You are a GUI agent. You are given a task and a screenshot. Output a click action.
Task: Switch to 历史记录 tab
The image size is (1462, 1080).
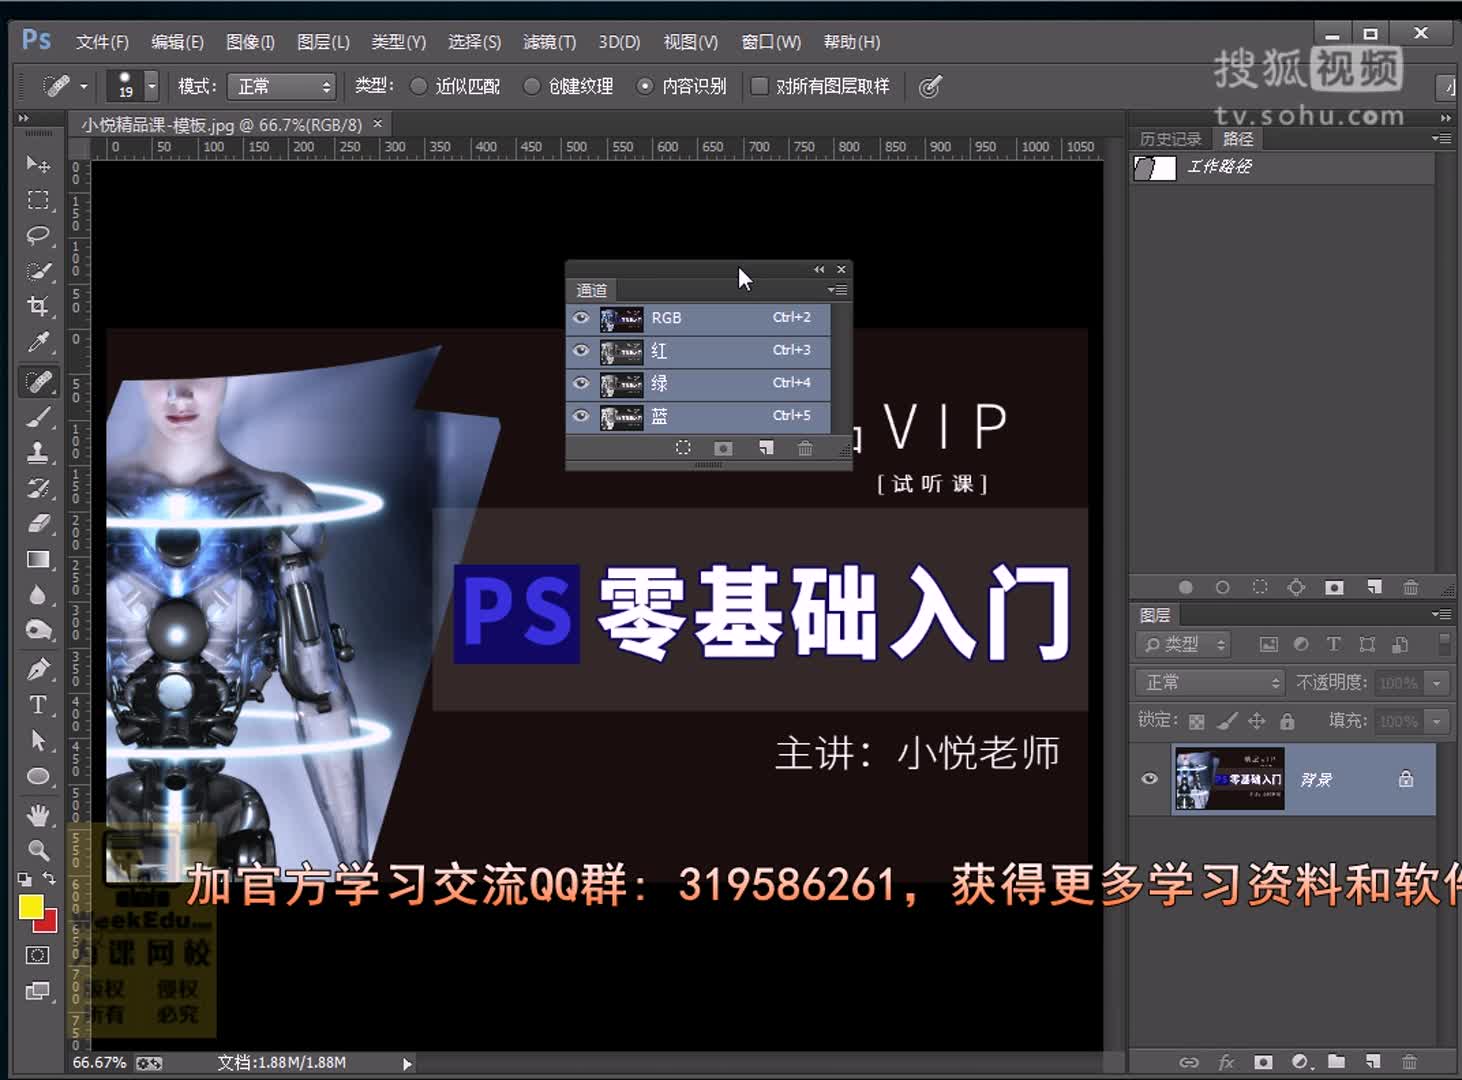tap(1171, 139)
